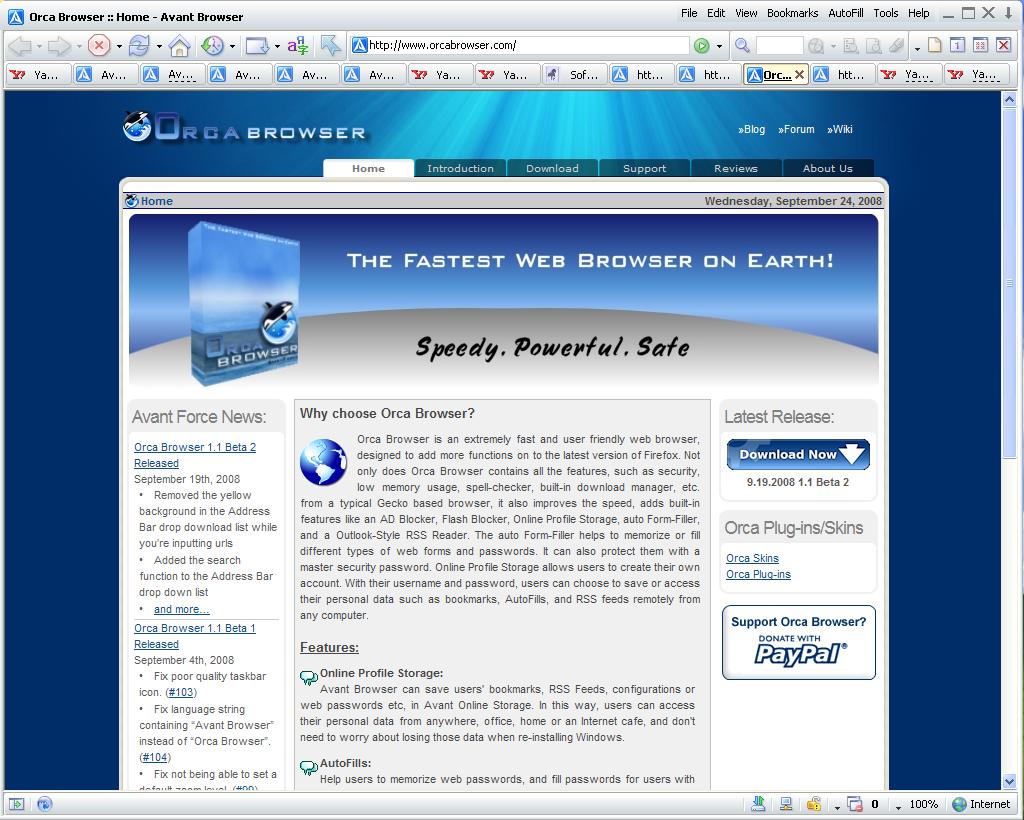
Task: Open the Help menu
Action: click(918, 13)
